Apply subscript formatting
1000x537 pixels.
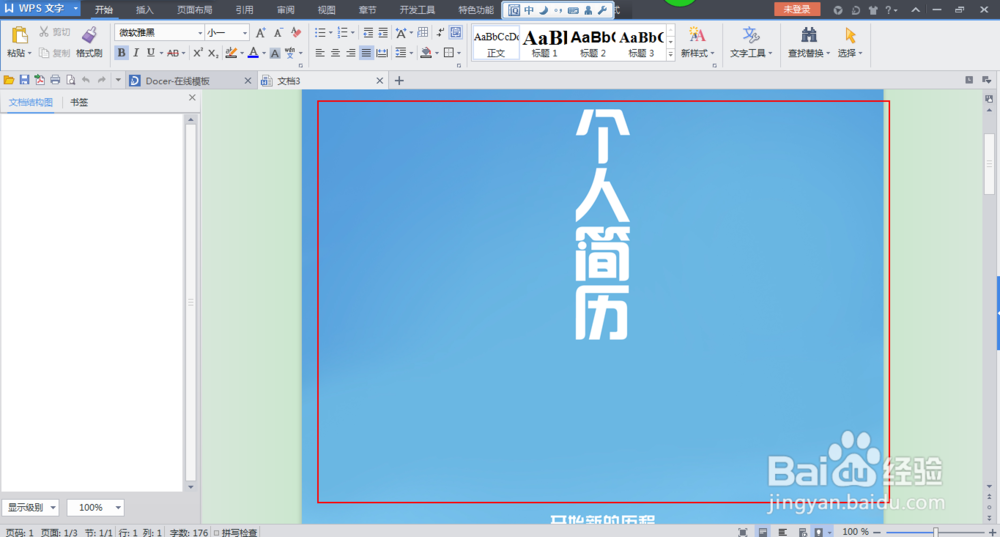213,53
